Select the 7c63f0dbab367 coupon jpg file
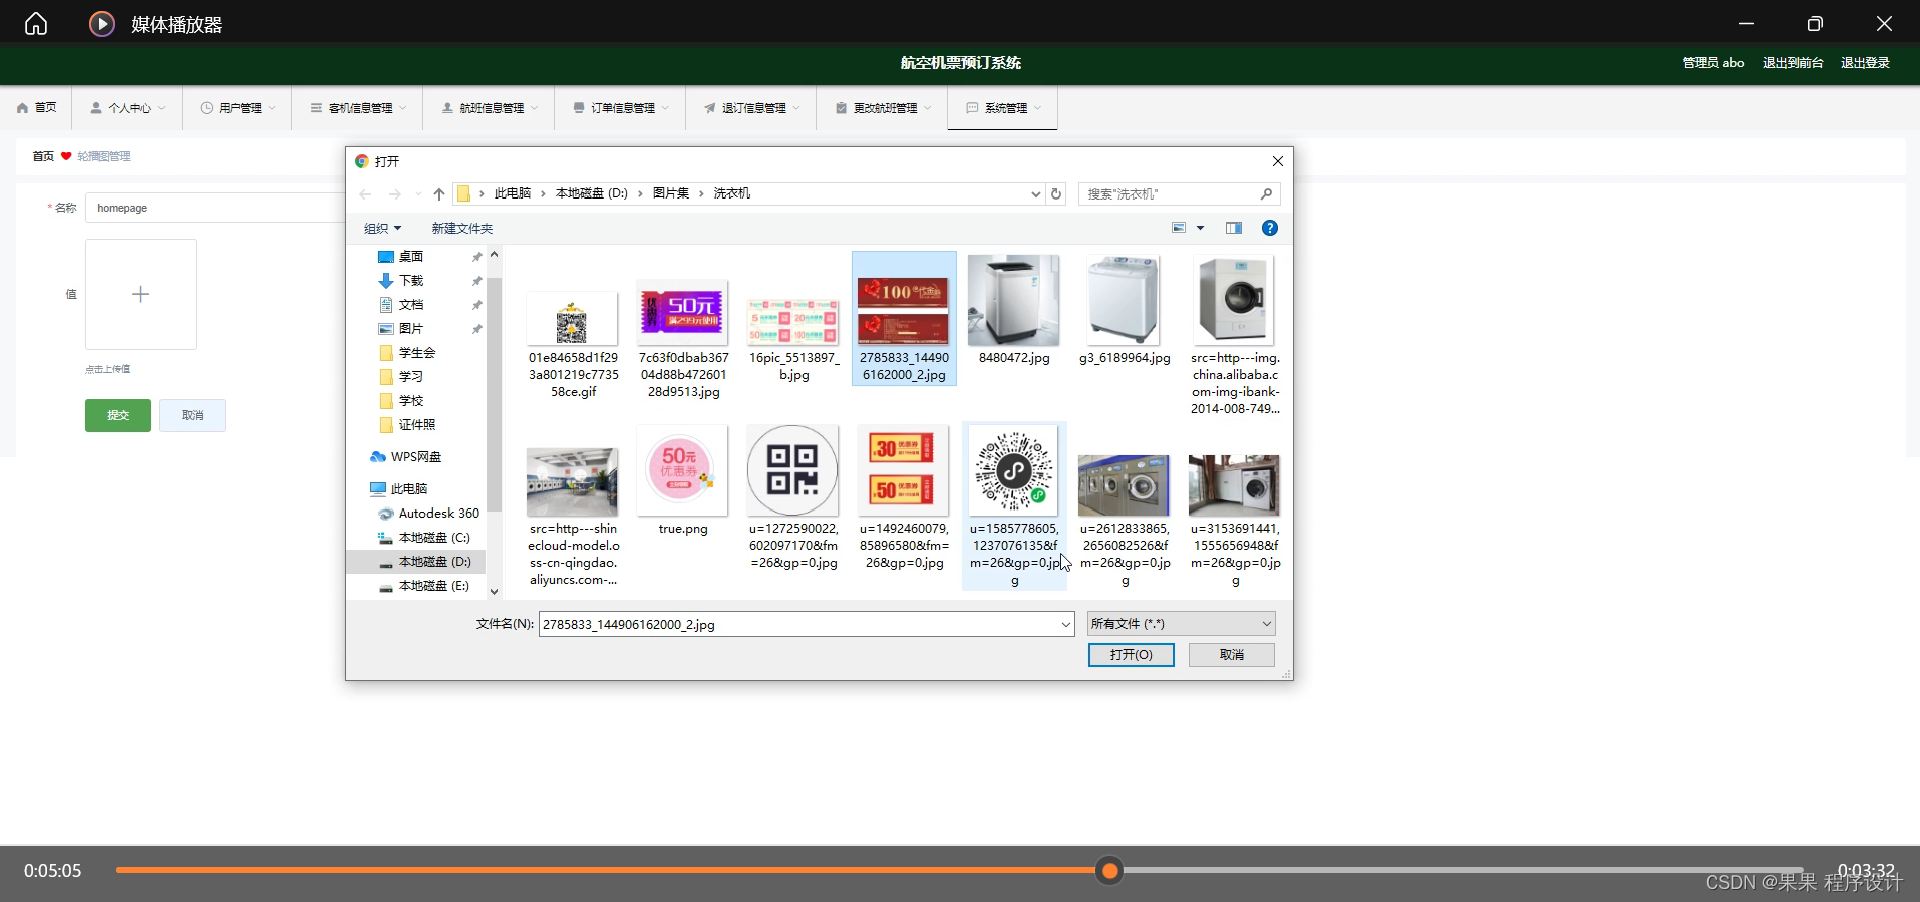 pyautogui.click(x=683, y=313)
